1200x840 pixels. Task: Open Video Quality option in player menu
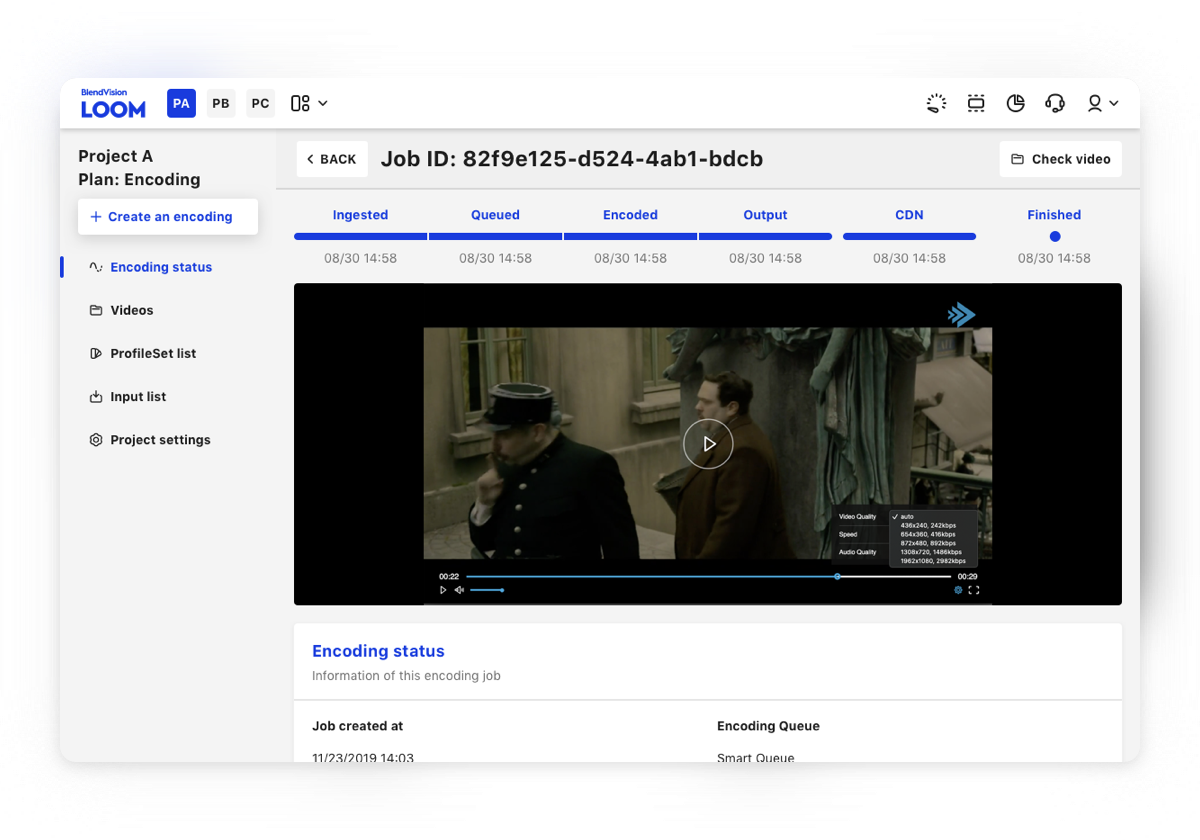pos(858,517)
